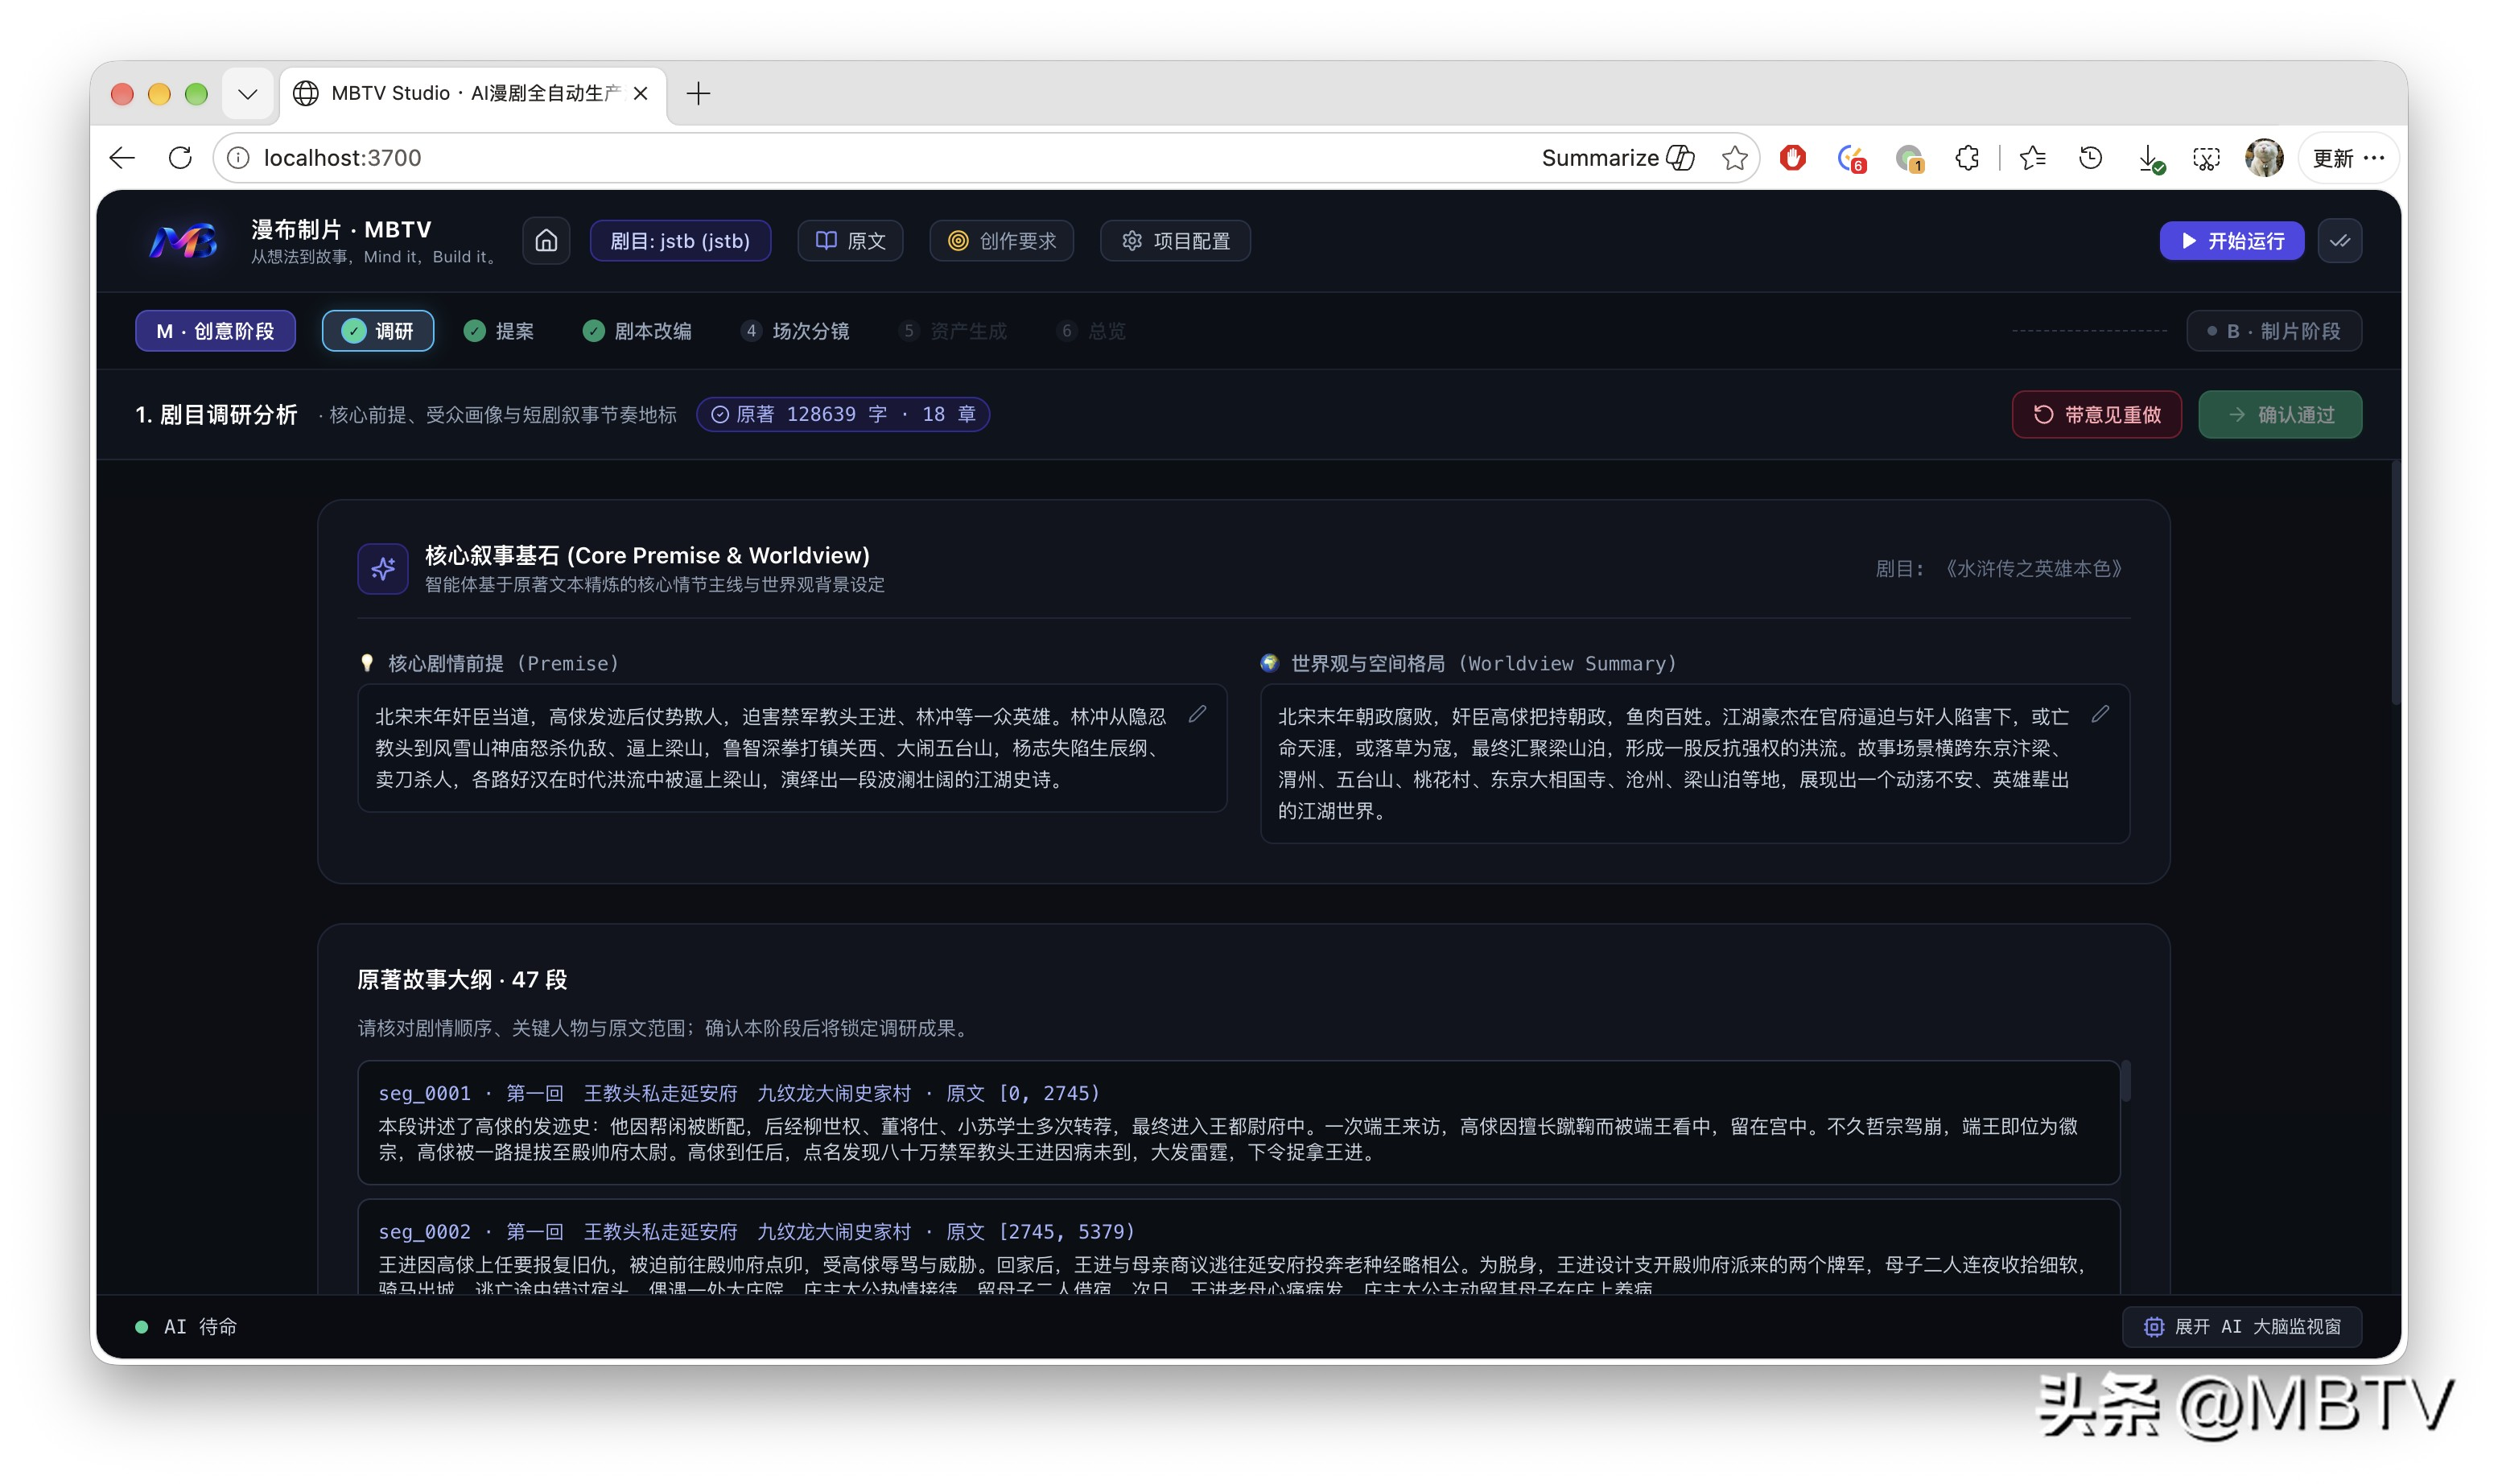Viewport: 2498px width, 1484px height.
Task: Click the 带意见重做 button
Action: pos(2097,414)
